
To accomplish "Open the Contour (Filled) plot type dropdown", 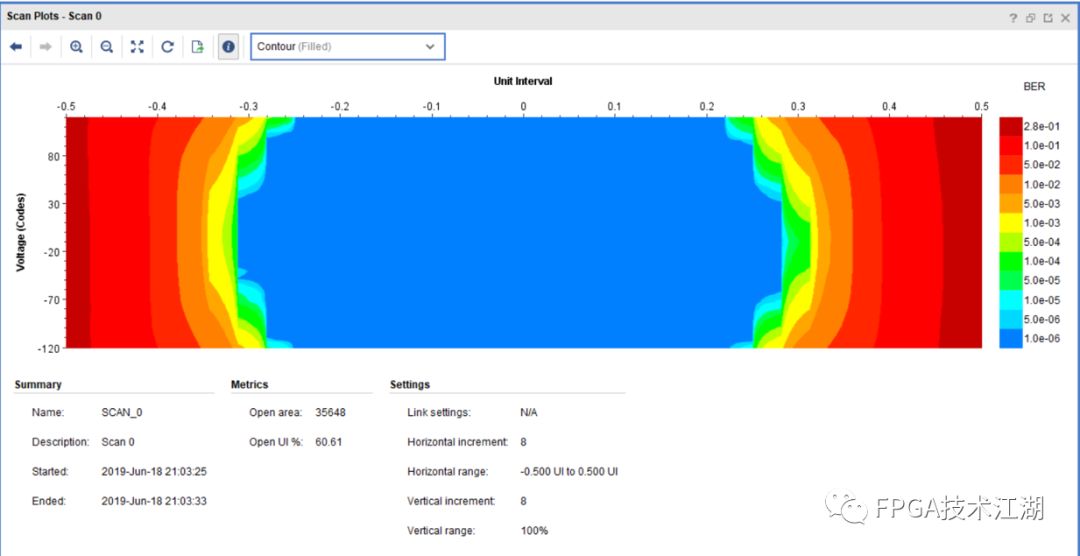I will click(x=347, y=47).
